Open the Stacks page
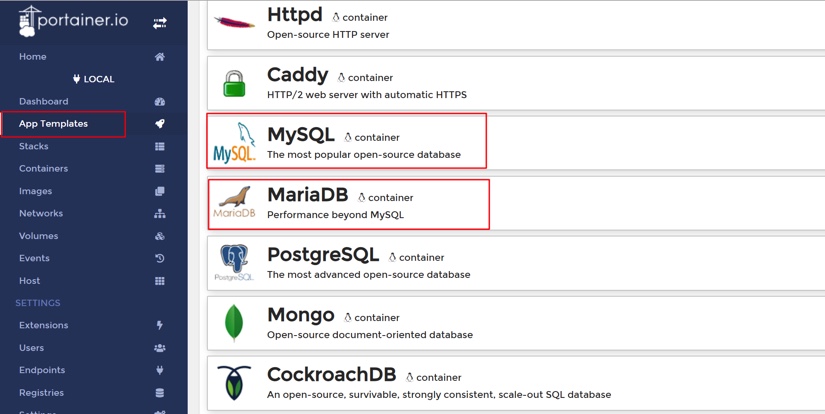The image size is (825, 414). (34, 146)
